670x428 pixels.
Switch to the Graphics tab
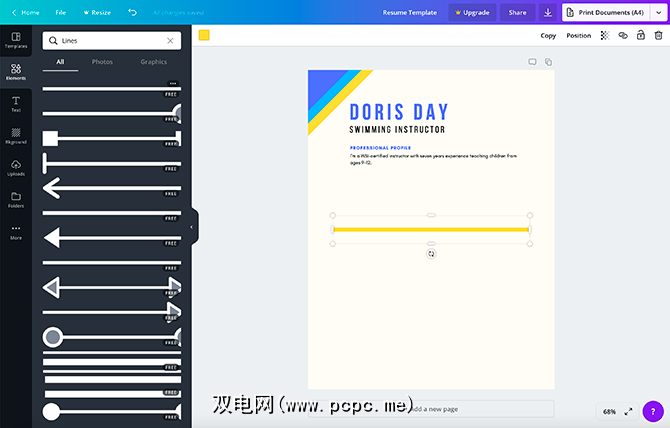pyautogui.click(x=154, y=62)
